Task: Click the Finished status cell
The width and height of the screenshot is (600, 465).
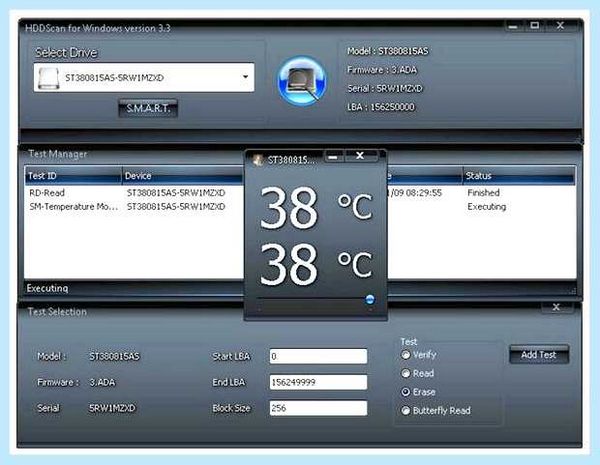Action: (483, 193)
